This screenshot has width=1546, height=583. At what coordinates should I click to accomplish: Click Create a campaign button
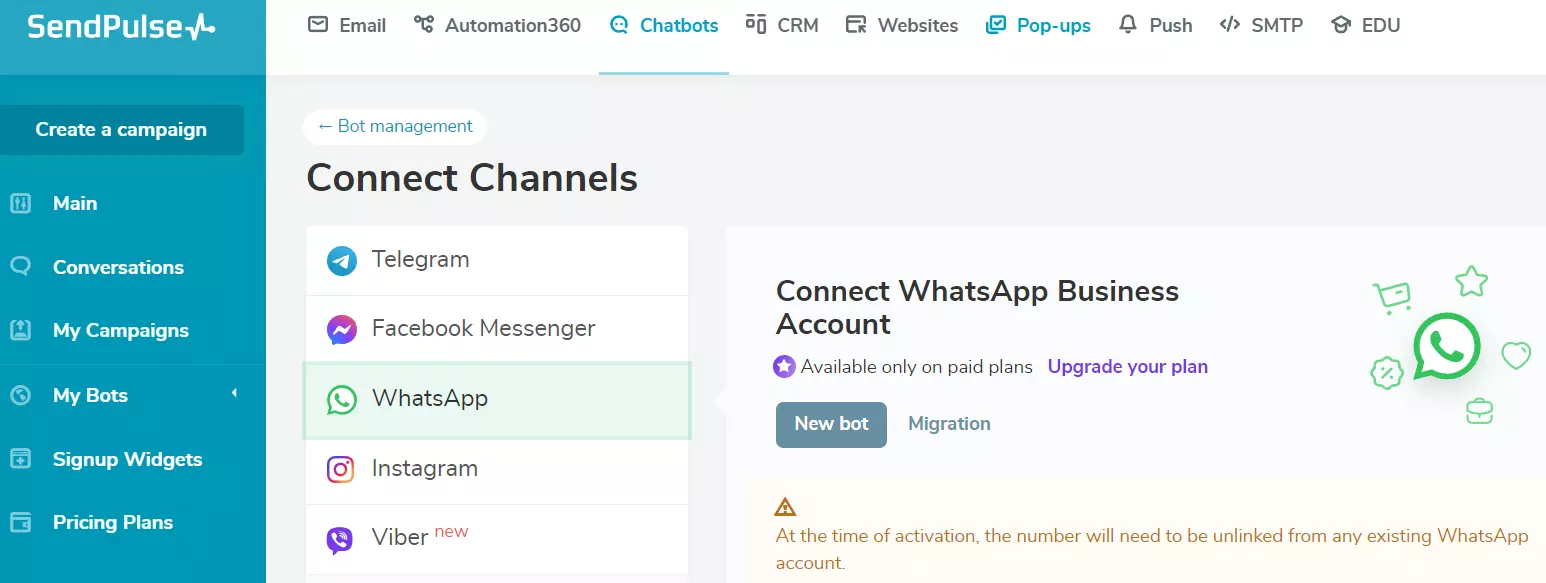(x=121, y=130)
